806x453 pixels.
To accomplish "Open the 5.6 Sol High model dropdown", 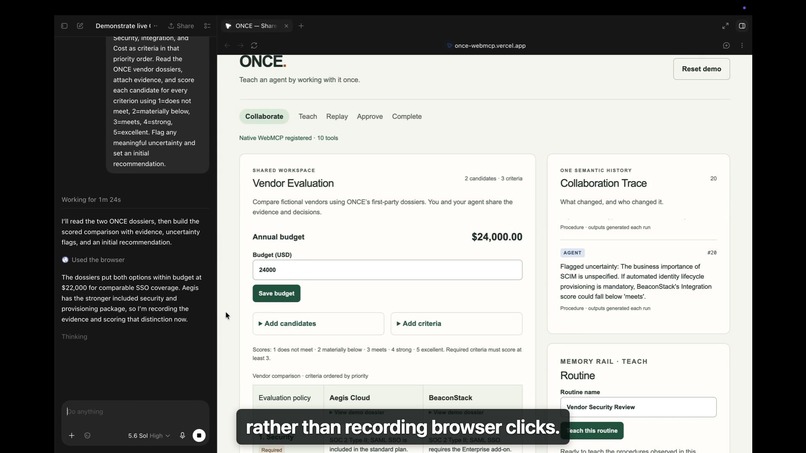I will pyautogui.click(x=149, y=436).
